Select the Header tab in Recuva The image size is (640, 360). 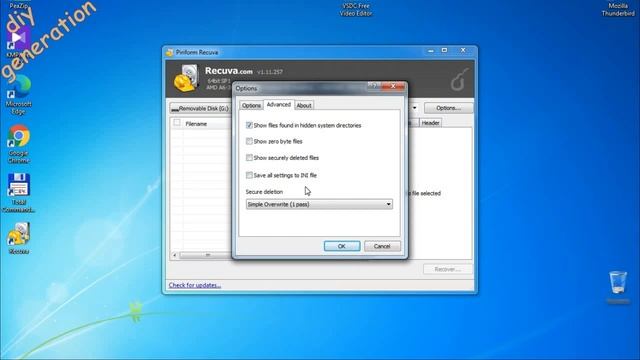click(430, 122)
